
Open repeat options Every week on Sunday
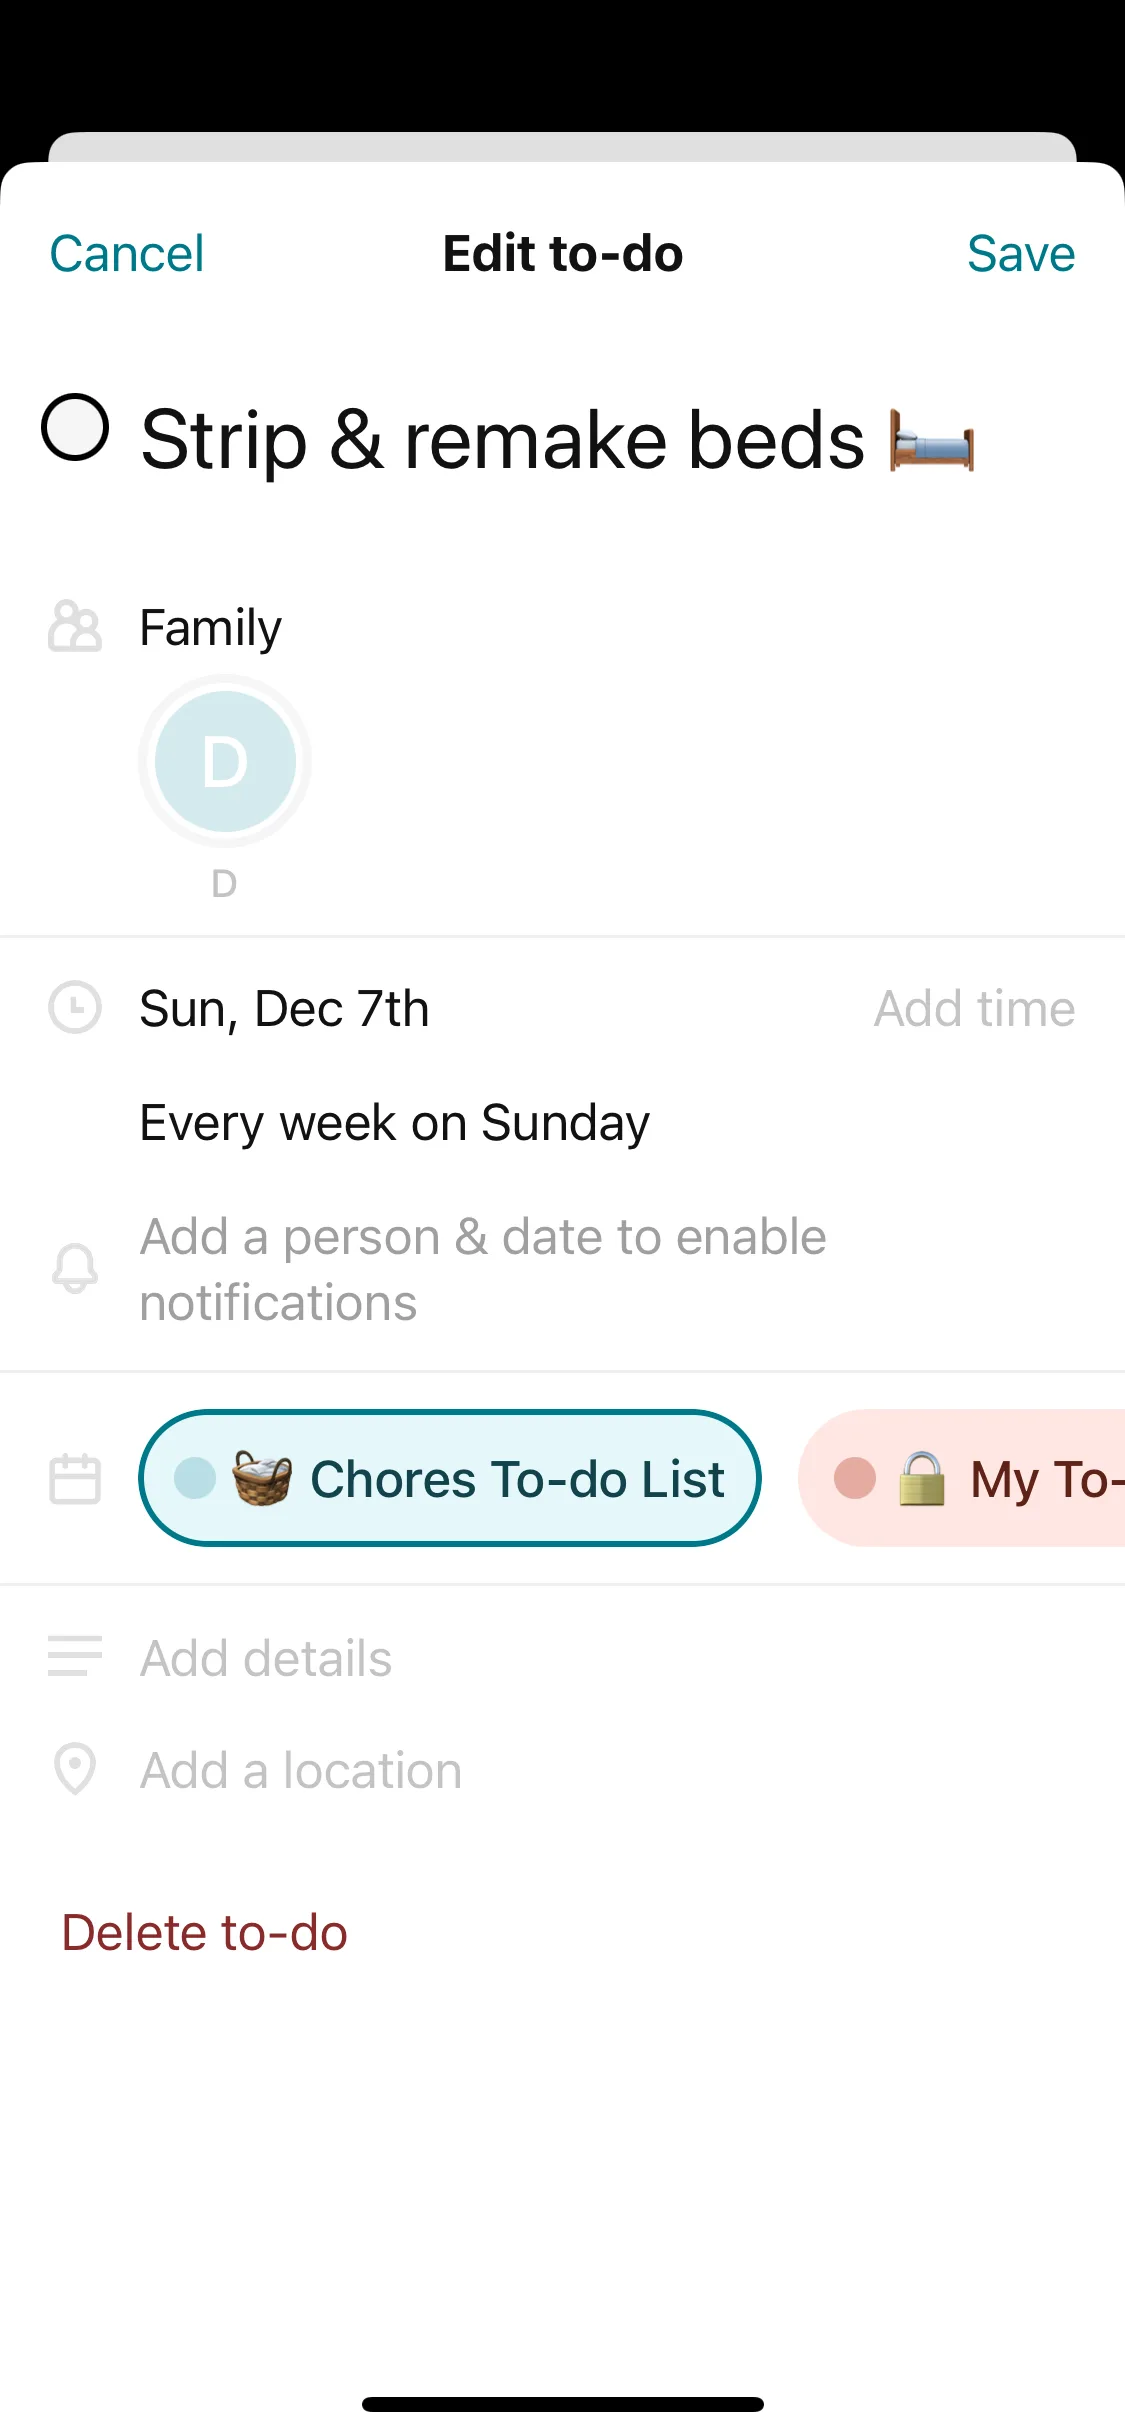pyautogui.click(x=395, y=1123)
